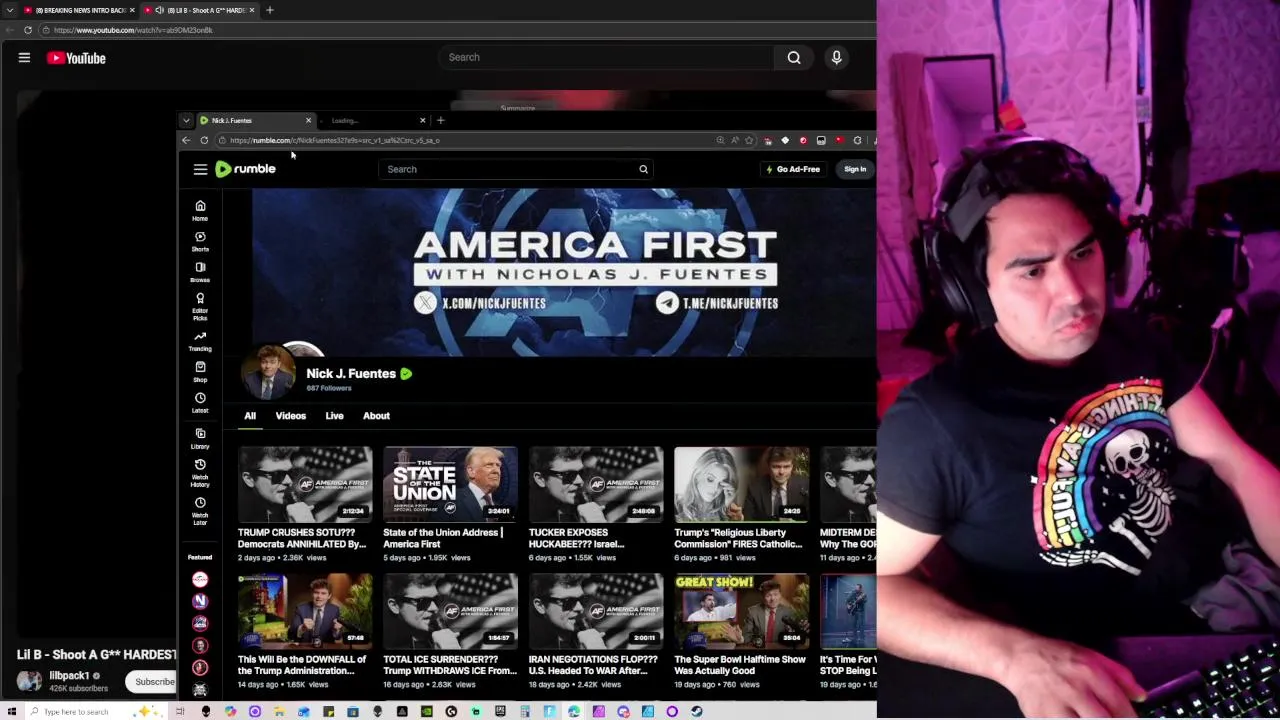1280x720 pixels.
Task: Open Task View on the taskbar
Action: point(180,711)
